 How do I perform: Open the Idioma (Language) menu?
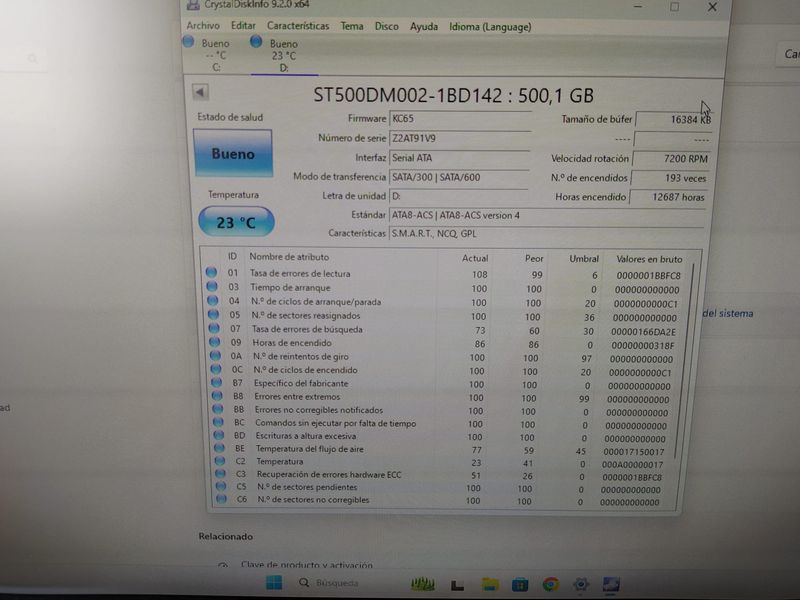[490, 27]
